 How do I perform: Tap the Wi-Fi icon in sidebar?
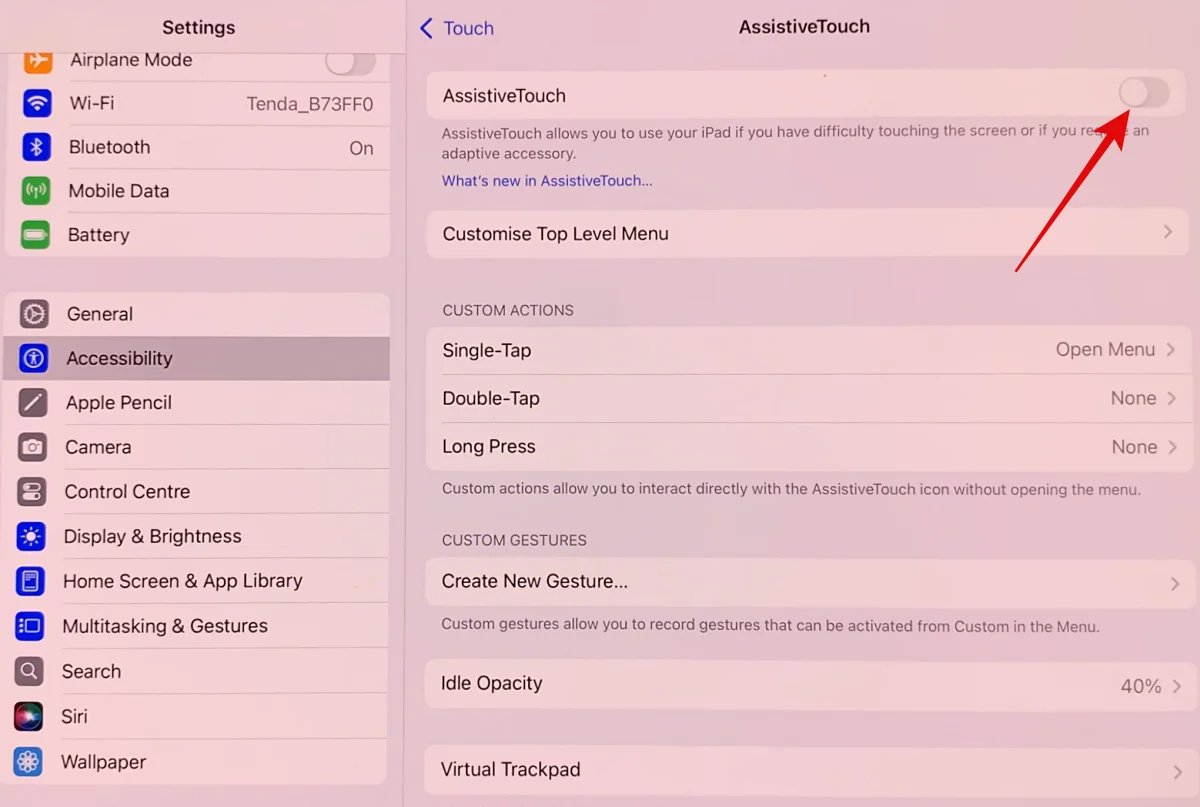tap(37, 103)
